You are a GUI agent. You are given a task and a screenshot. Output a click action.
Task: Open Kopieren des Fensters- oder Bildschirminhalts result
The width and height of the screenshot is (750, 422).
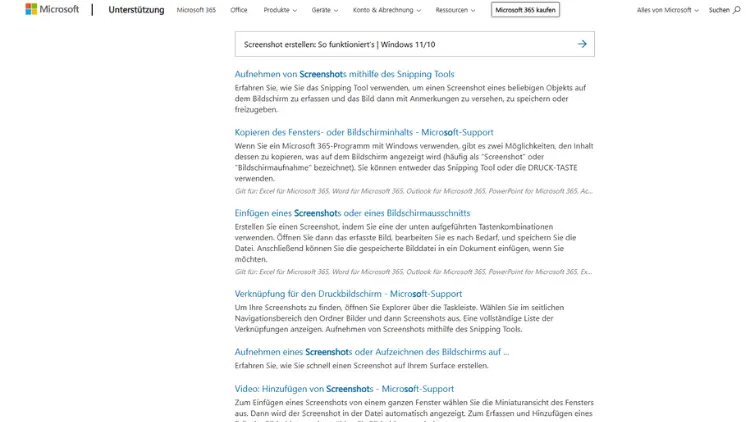pyautogui.click(x=364, y=132)
